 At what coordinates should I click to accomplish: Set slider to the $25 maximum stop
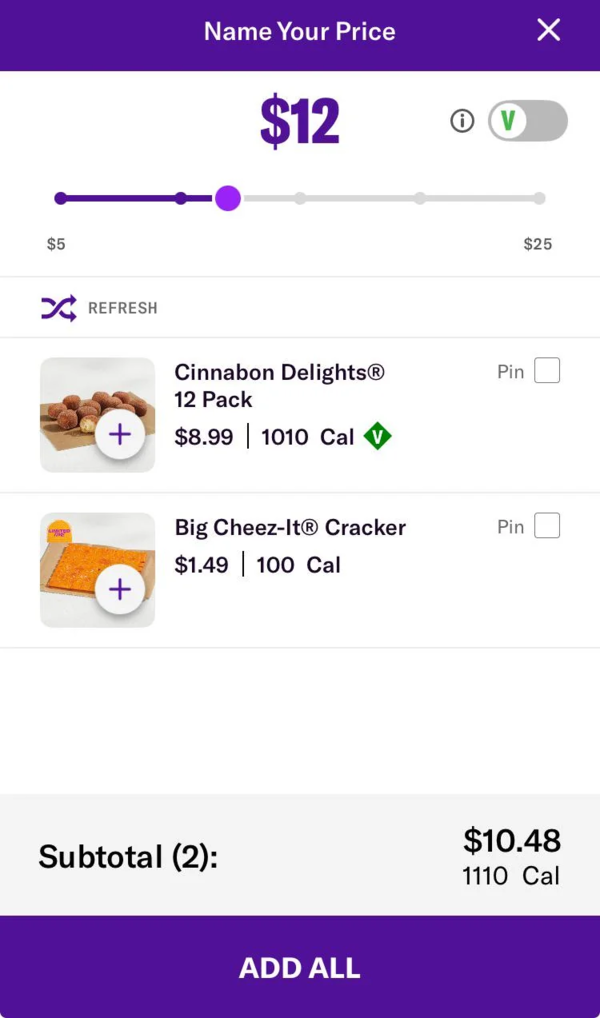pos(539,198)
